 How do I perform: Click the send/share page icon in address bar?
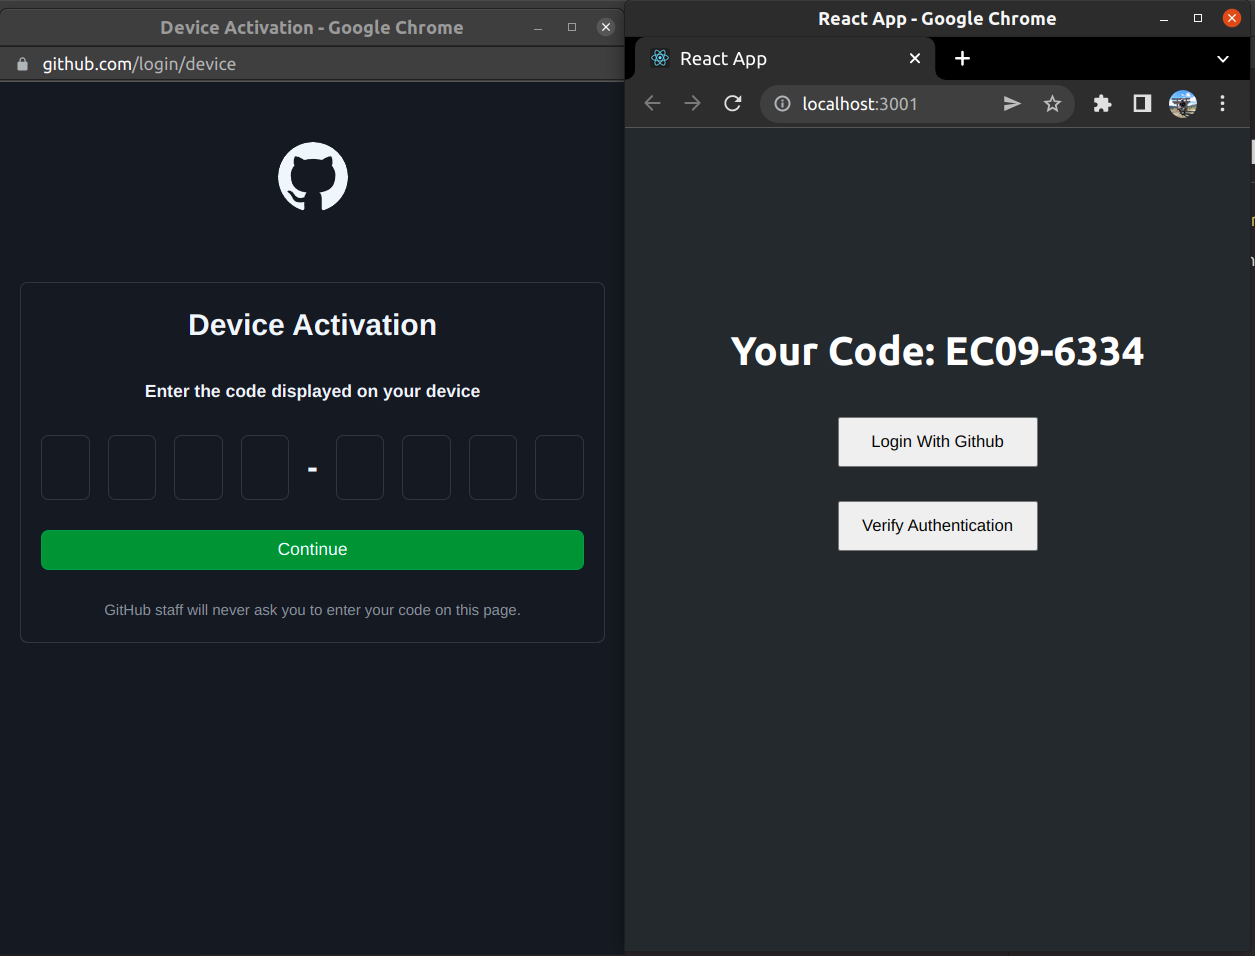[1012, 103]
